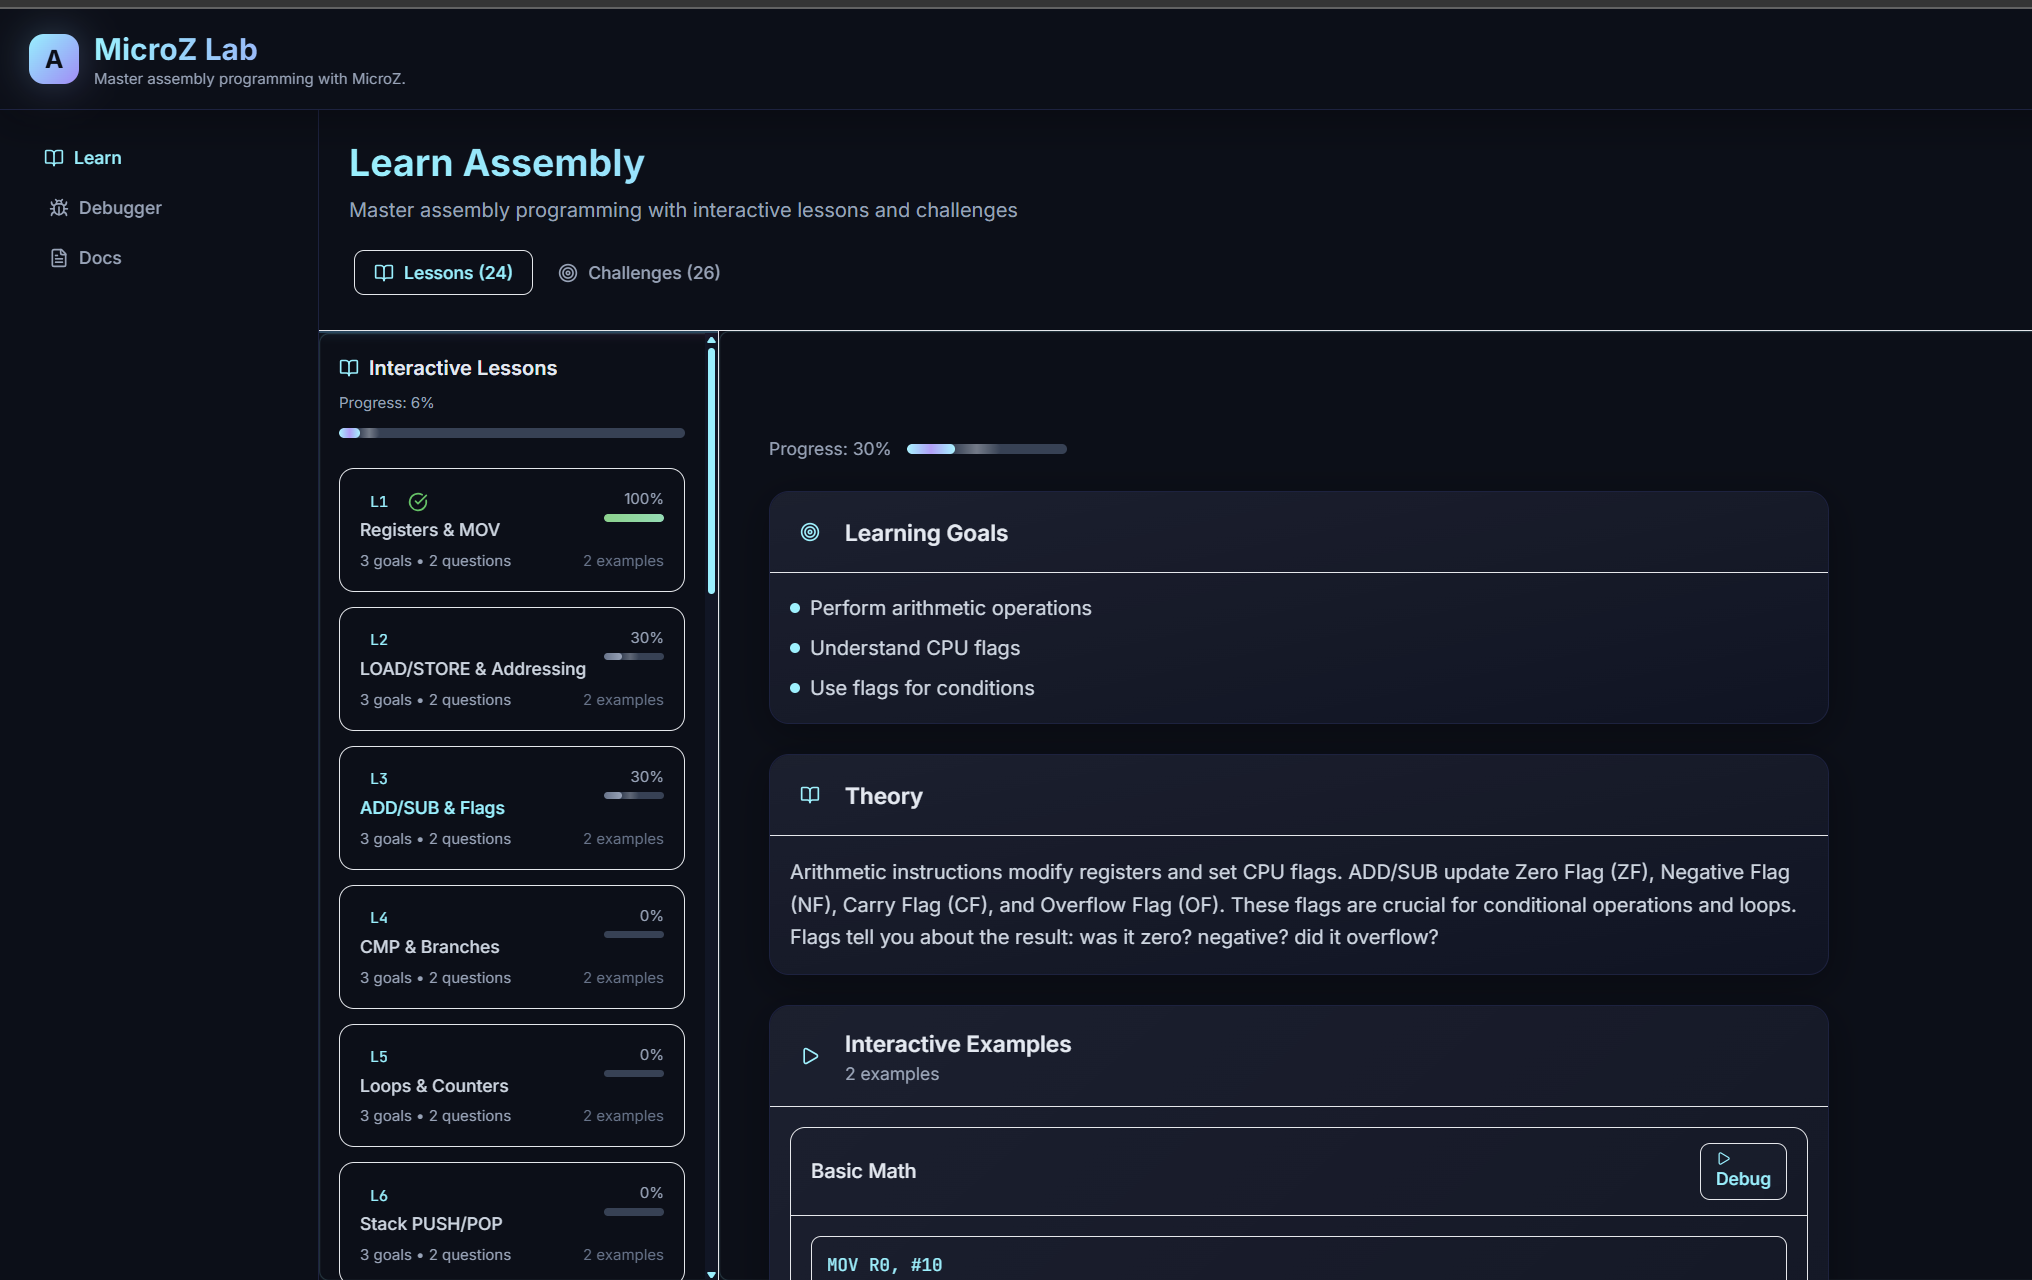The width and height of the screenshot is (2032, 1280).
Task: Click the Docs file icon
Action: [x=59, y=258]
